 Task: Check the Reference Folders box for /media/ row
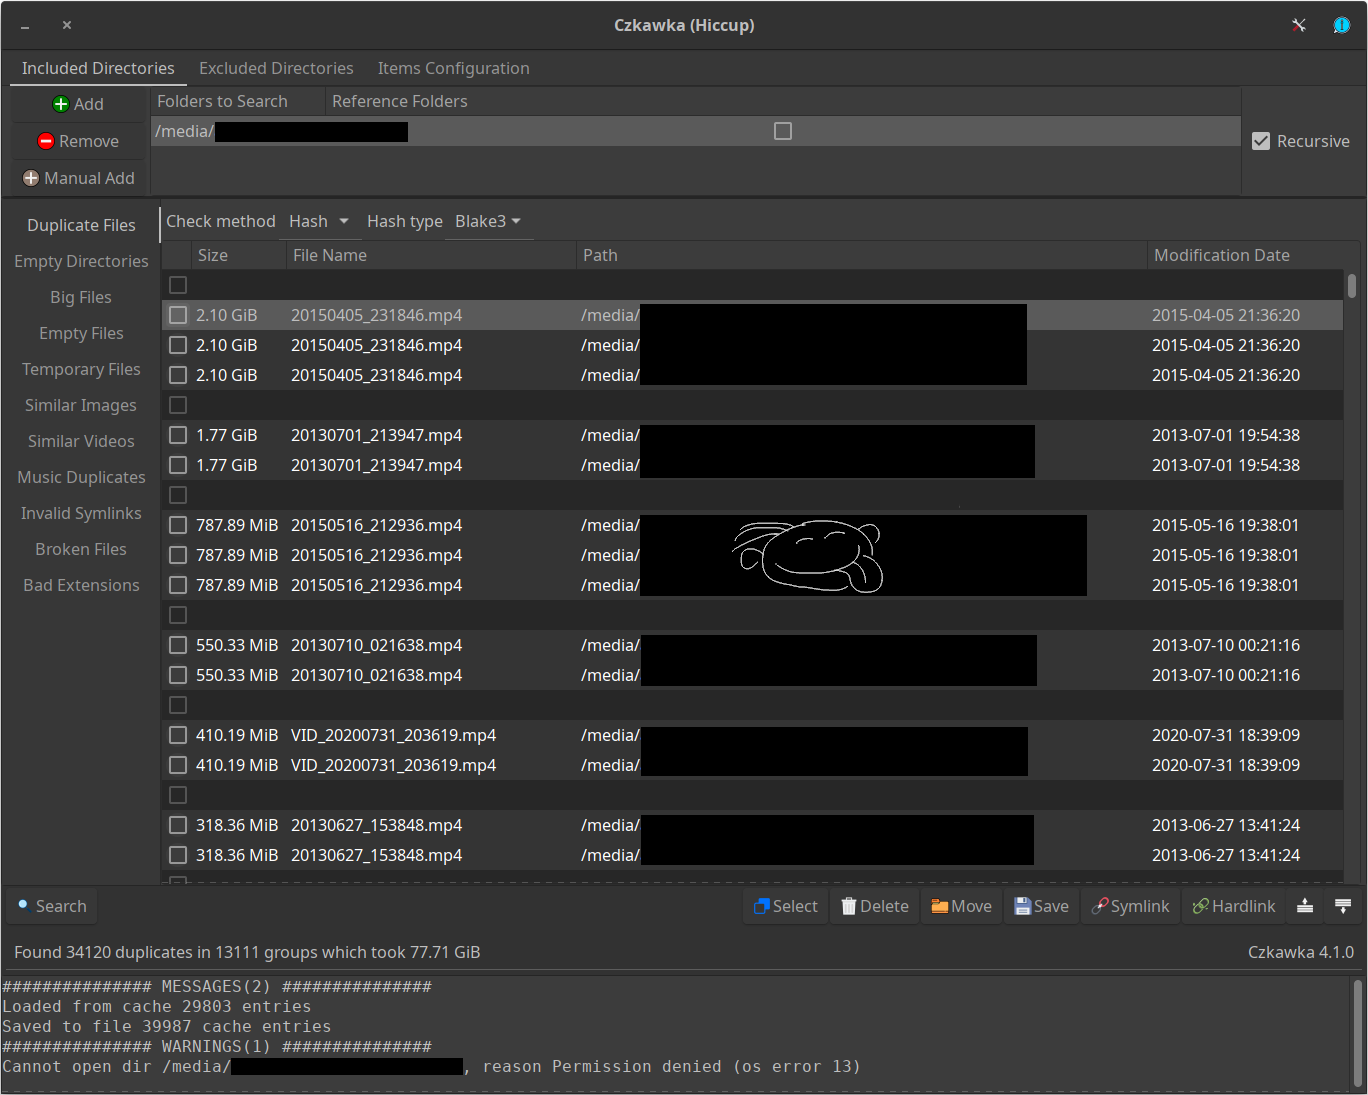click(783, 131)
